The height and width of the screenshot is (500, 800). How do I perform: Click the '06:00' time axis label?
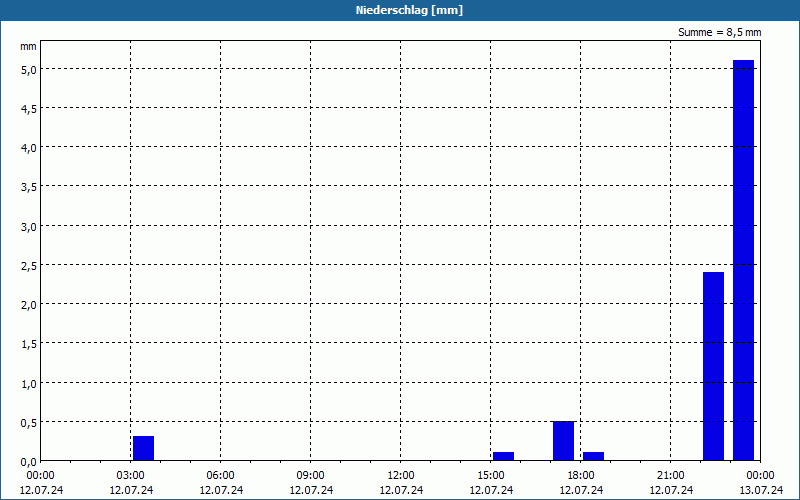click(x=220, y=476)
